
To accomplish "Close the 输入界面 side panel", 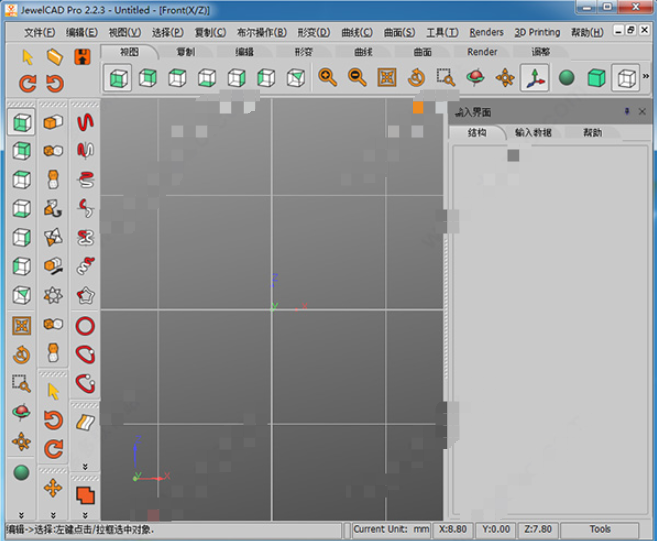I will [x=642, y=111].
